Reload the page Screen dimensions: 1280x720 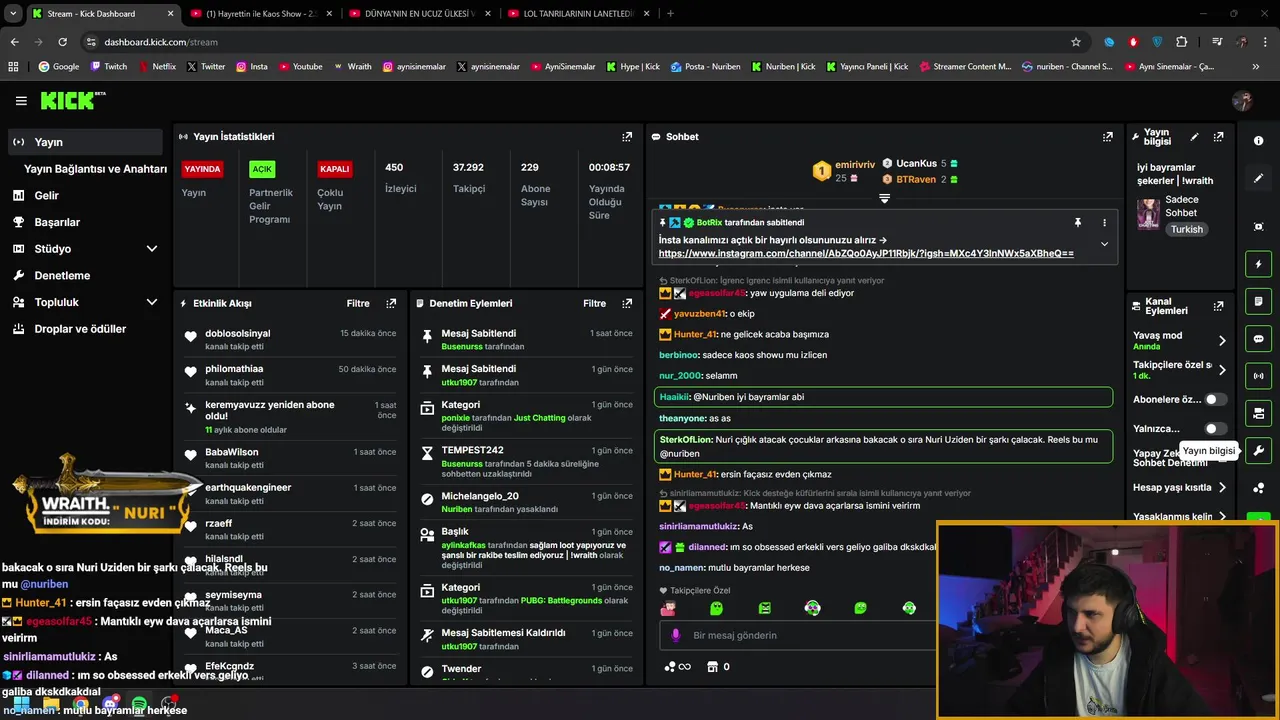click(x=62, y=42)
